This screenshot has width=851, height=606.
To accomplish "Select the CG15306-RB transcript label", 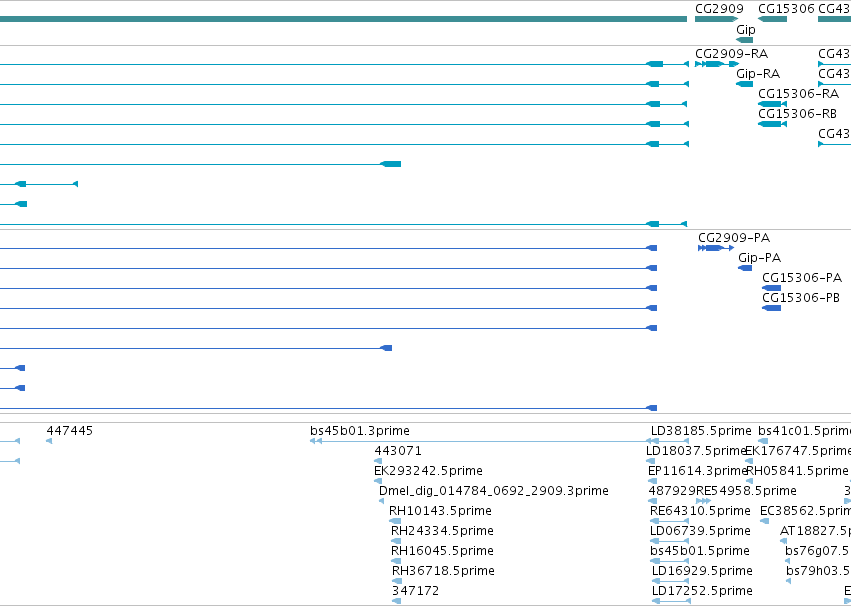I will pyautogui.click(x=797, y=114).
